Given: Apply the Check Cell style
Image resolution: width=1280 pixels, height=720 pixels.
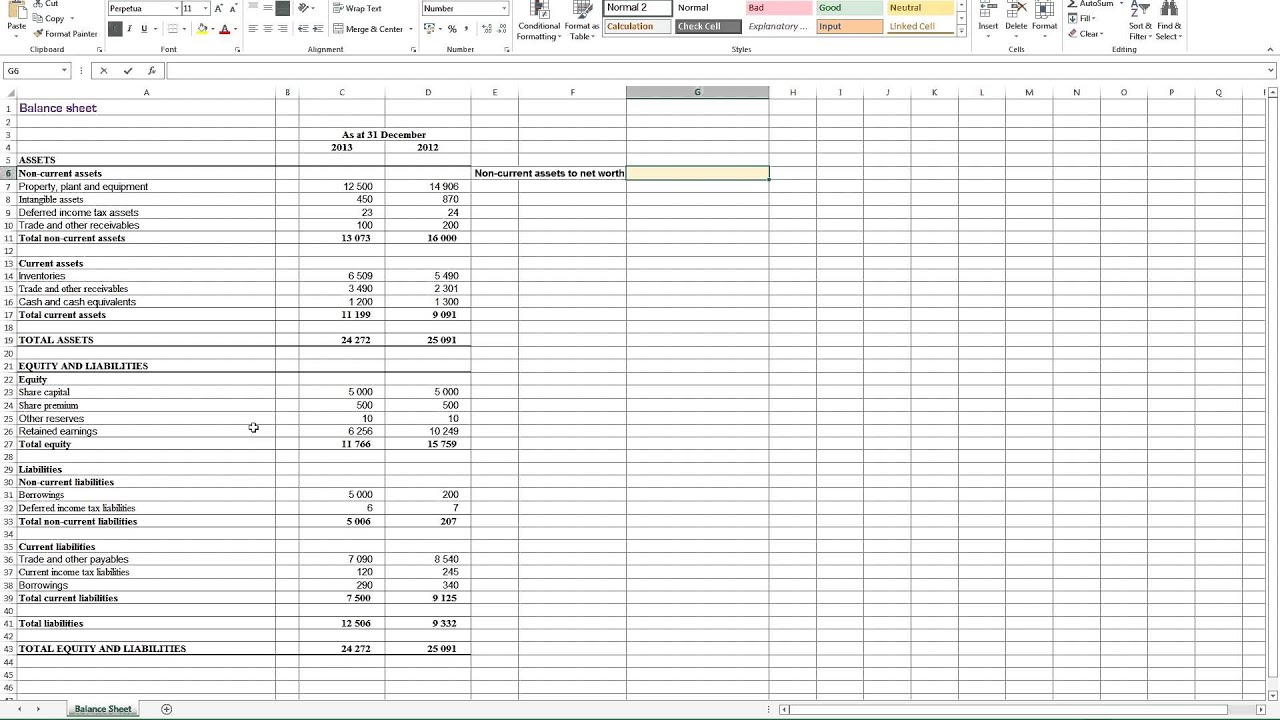Looking at the screenshot, I should pos(708,26).
